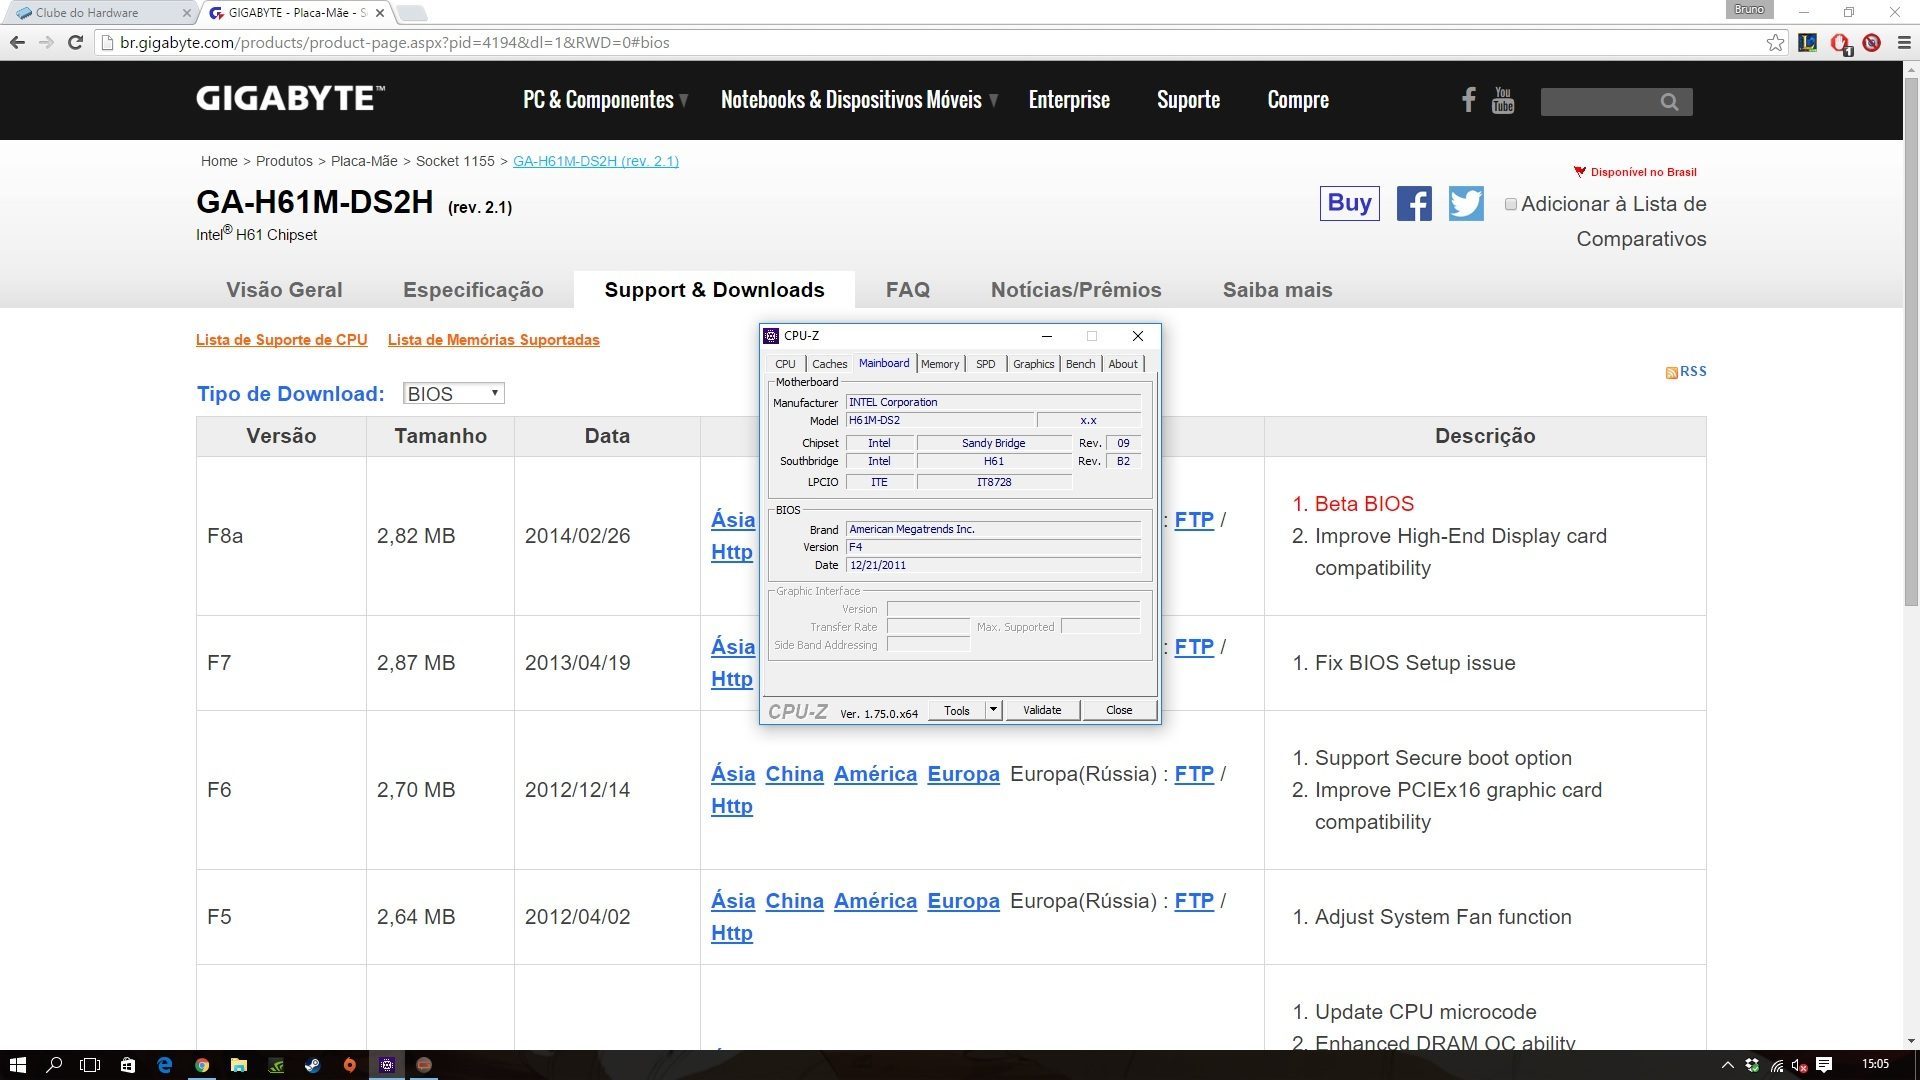Image resolution: width=1920 pixels, height=1080 pixels.
Task: Download F6 BIOS from América link
Action: 875,774
